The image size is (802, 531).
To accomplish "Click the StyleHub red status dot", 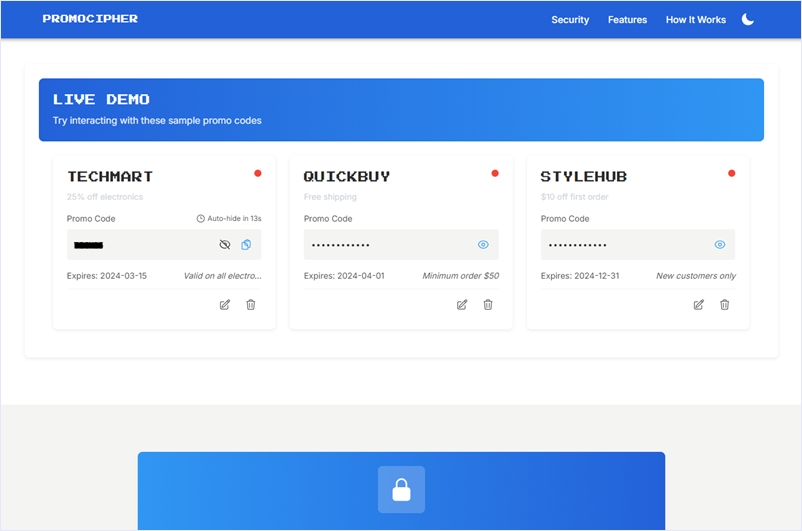I will point(731,173).
